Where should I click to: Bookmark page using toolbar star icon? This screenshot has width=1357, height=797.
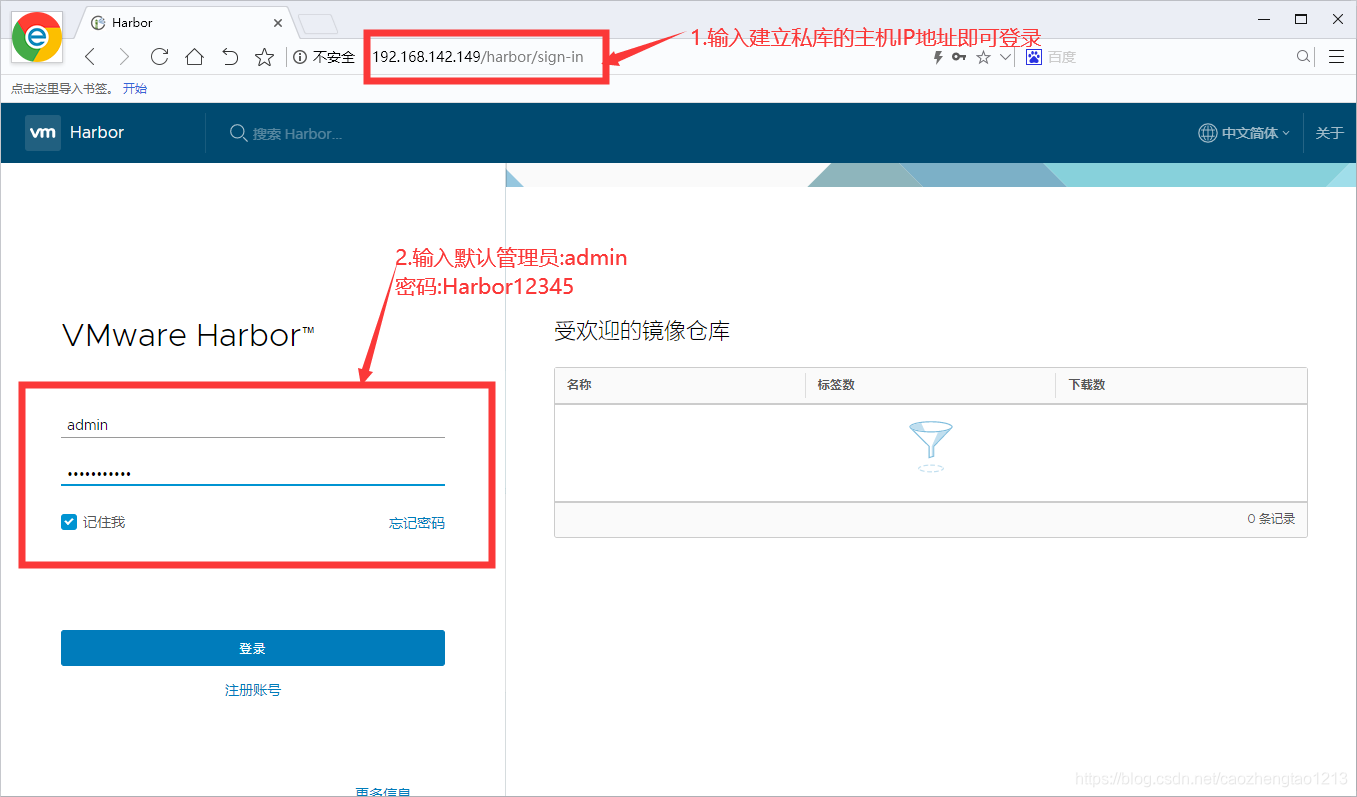tap(264, 57)
